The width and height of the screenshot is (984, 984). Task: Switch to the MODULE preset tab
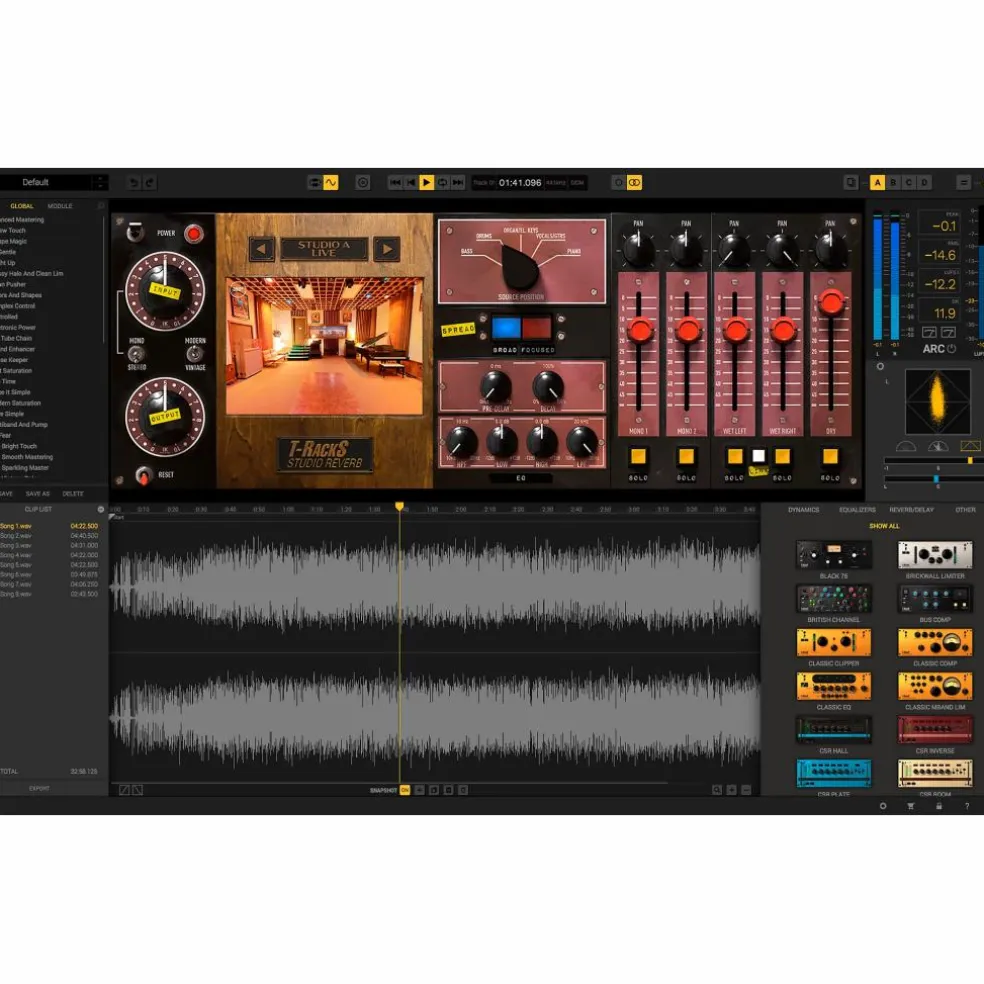coord(60,206)
